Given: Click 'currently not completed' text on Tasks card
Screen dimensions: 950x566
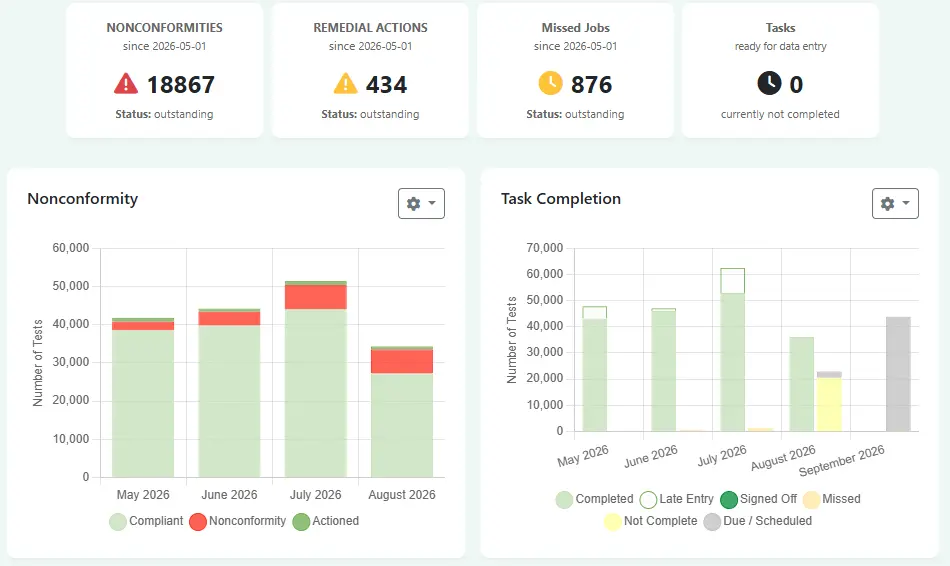Looking at the screenshot, I should (x=780, y=114).
